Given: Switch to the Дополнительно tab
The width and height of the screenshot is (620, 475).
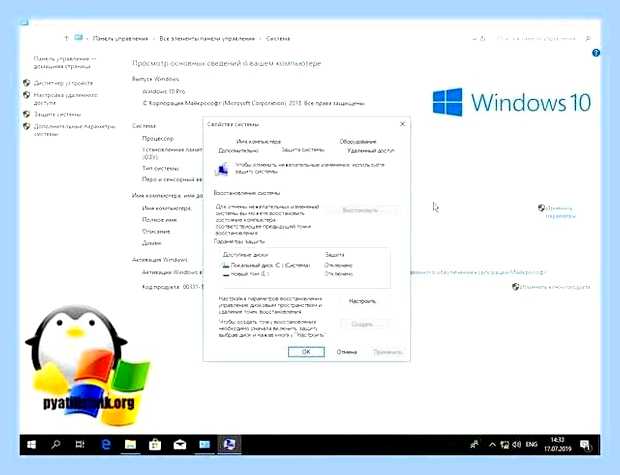Looking at the screenshot, I should (238, 151).
